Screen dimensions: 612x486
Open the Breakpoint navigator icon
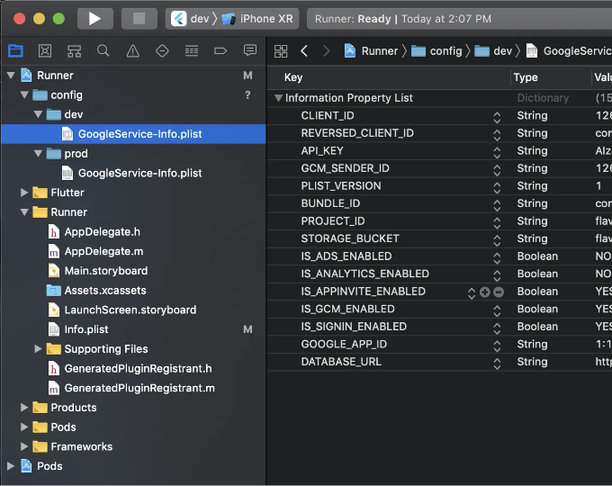221,51
